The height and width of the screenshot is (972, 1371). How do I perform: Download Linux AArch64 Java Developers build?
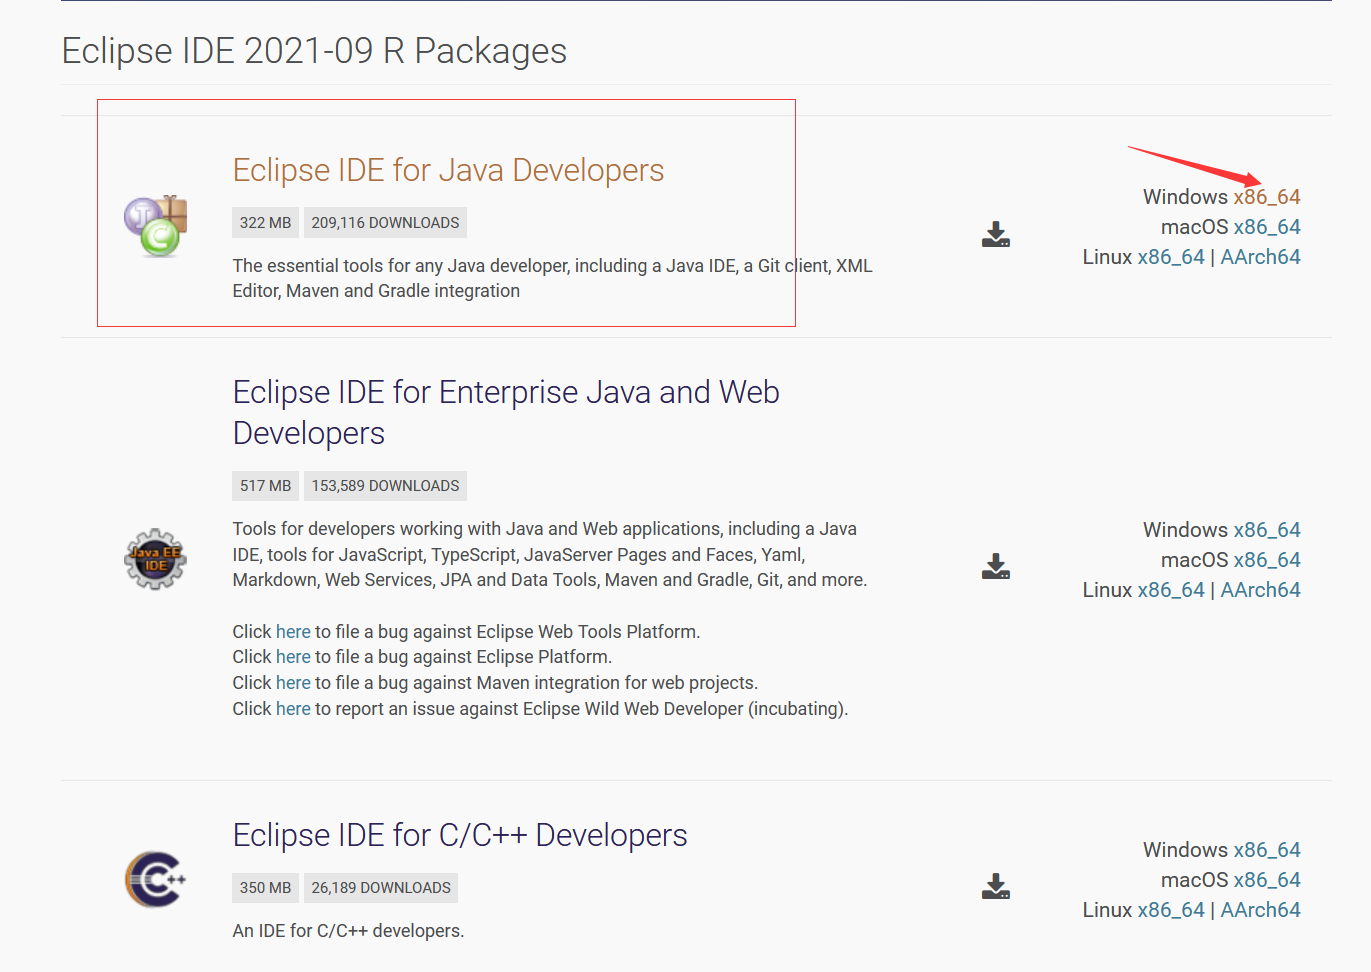pos(1260,257)
